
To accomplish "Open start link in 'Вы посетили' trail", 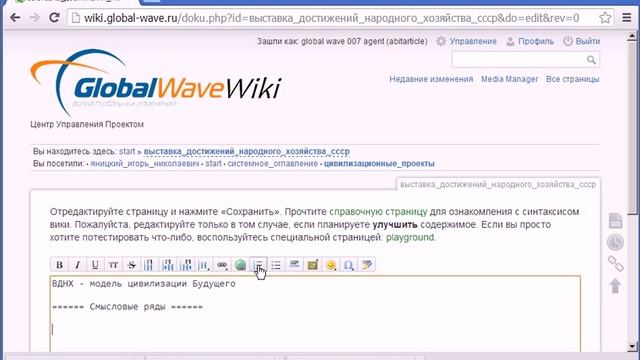I will click(x=213, y=164).
